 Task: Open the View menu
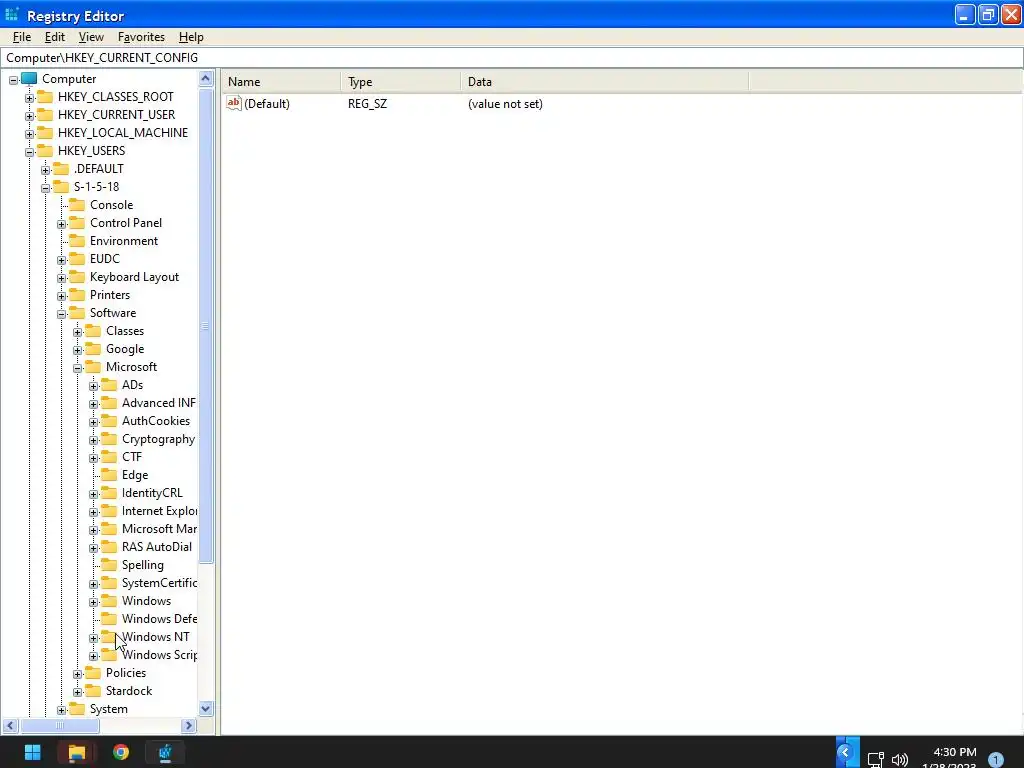pyautogui.click(x=91, y=37)
